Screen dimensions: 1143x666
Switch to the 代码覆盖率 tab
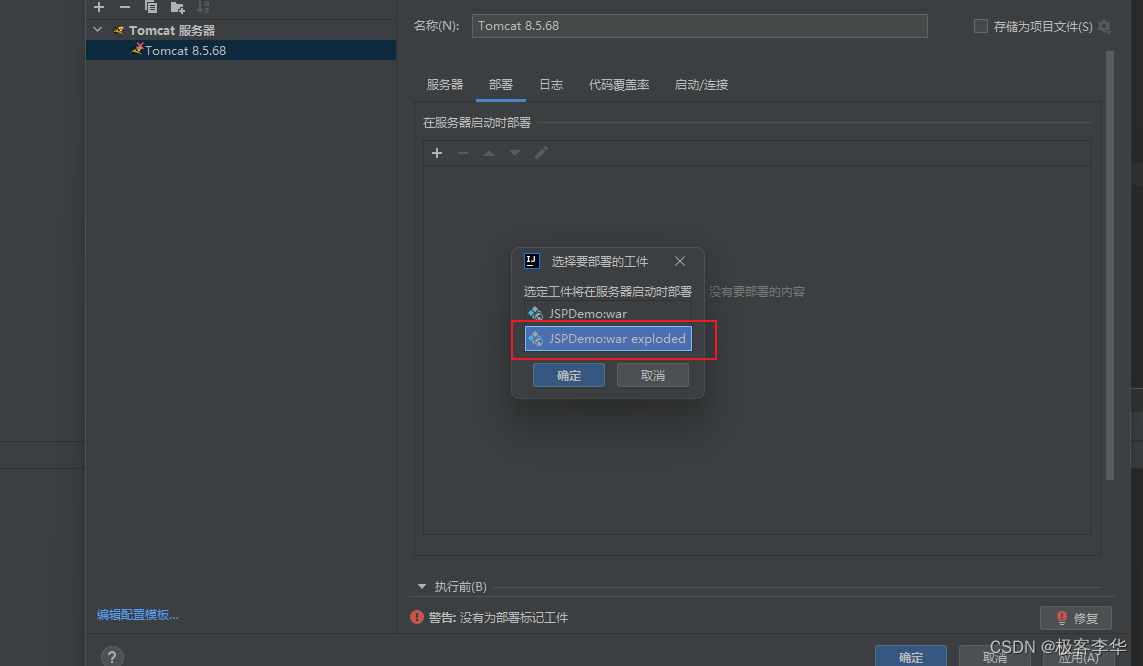coord(619,85)
